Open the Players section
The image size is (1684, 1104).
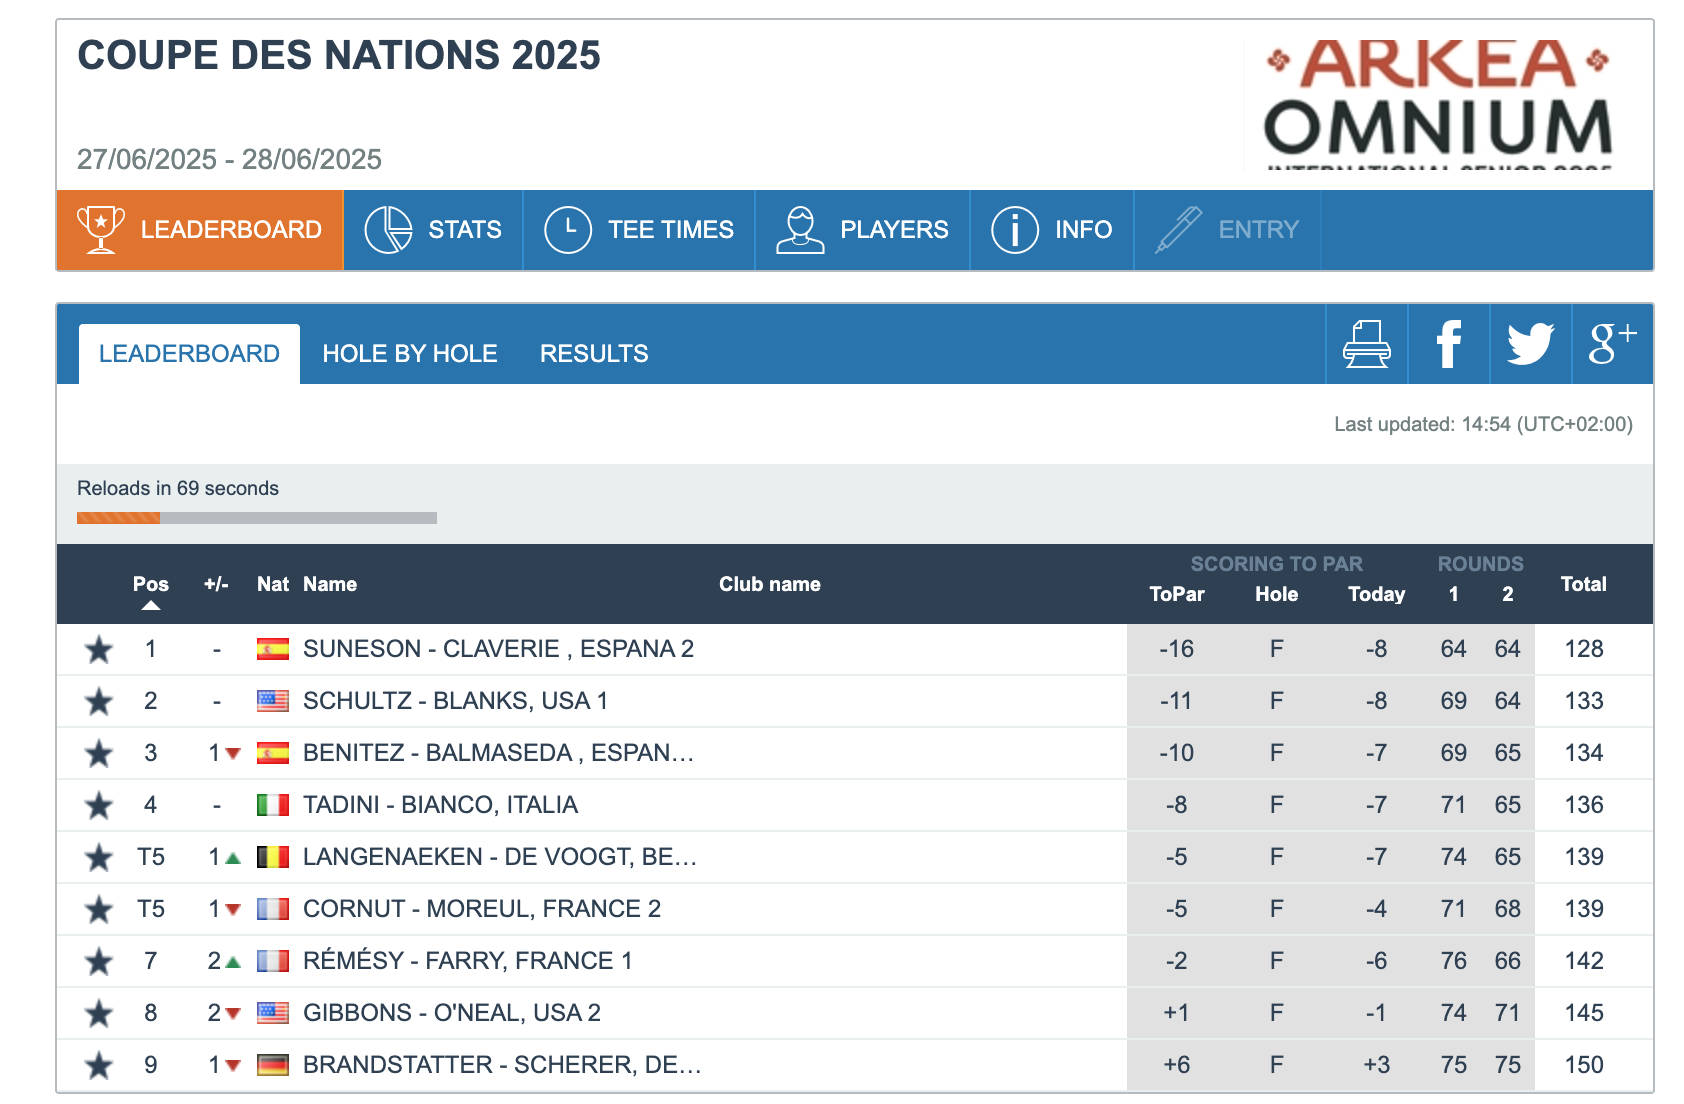click(862, 230)
